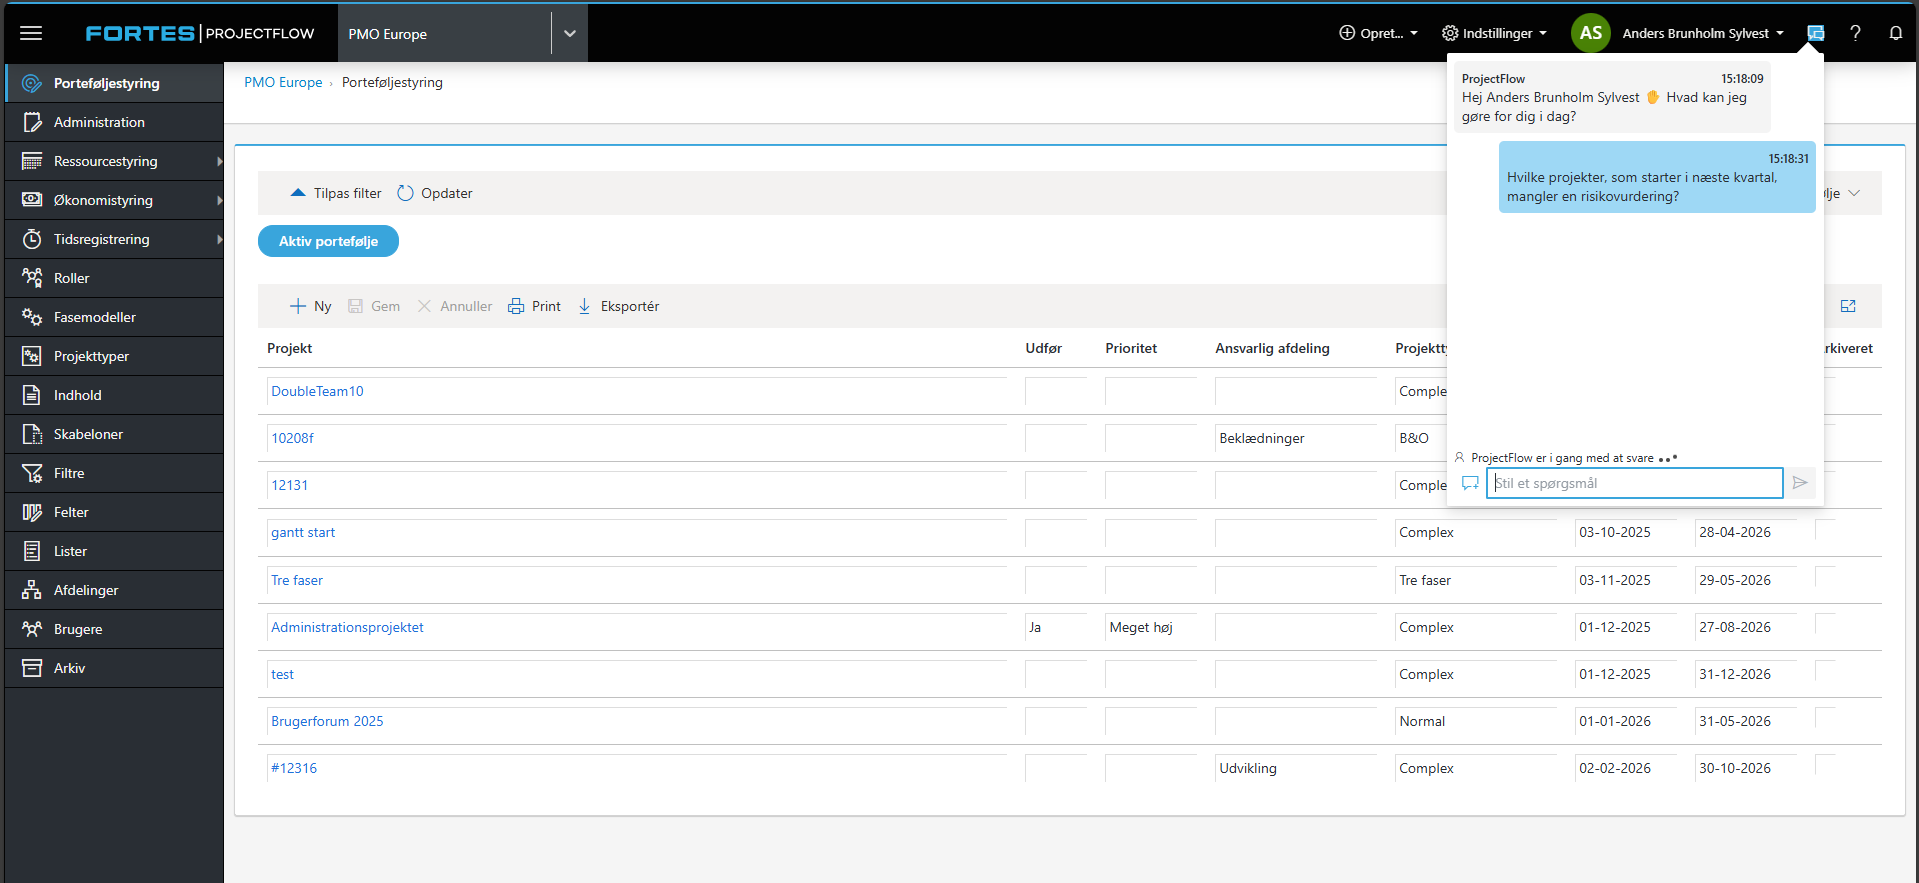This screenshot has width=1919, height=883.
Task: Collapse the Tilpas filter panel
Action: click(336, 193)
